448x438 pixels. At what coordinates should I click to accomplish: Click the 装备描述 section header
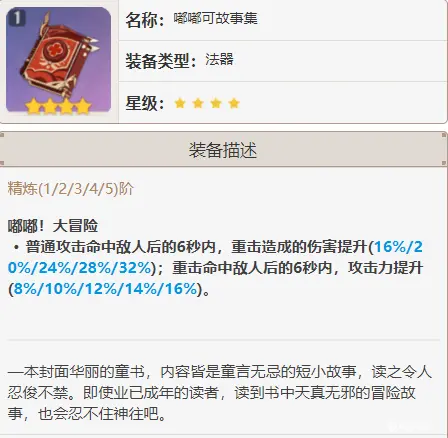223,150
